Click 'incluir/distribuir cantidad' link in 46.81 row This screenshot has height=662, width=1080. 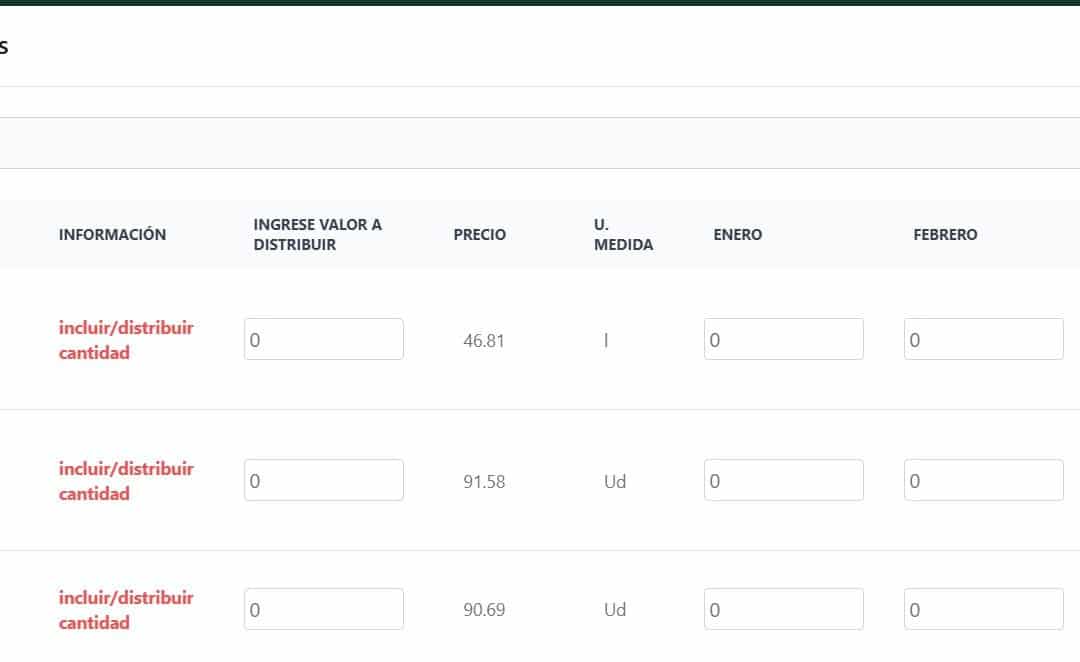[x=126, y=340]
